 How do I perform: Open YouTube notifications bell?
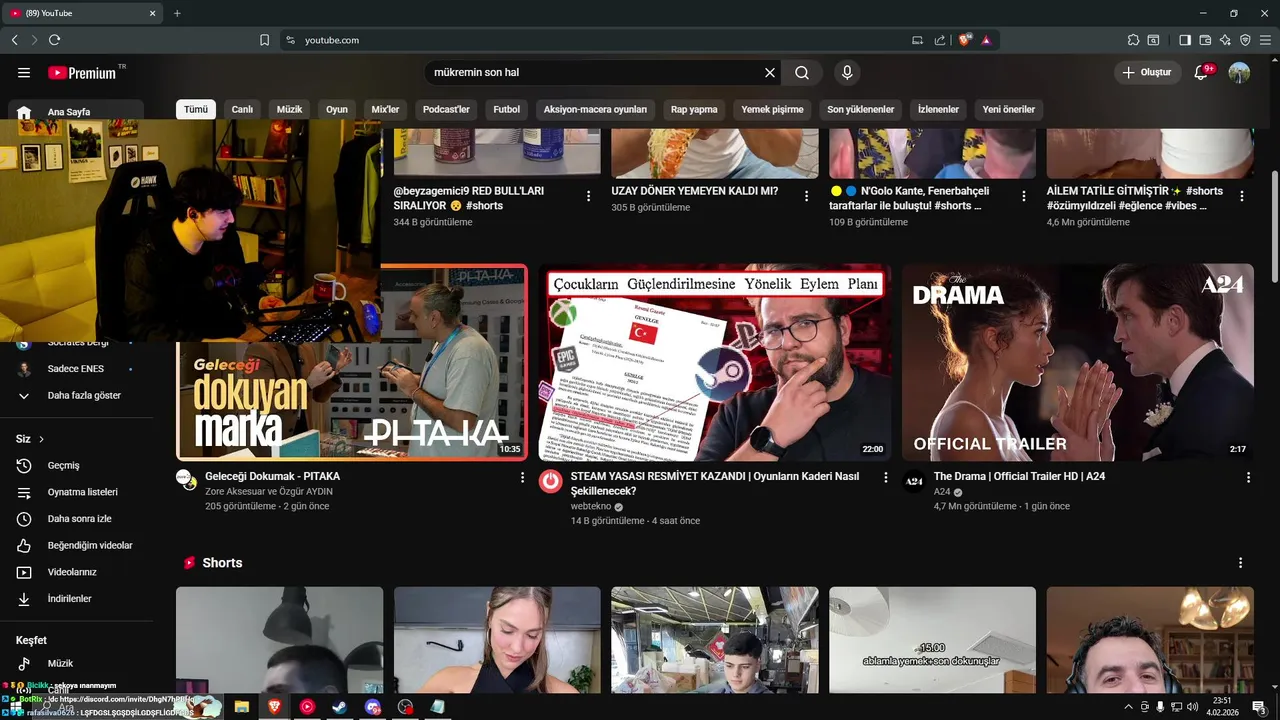click(1202, 72)
